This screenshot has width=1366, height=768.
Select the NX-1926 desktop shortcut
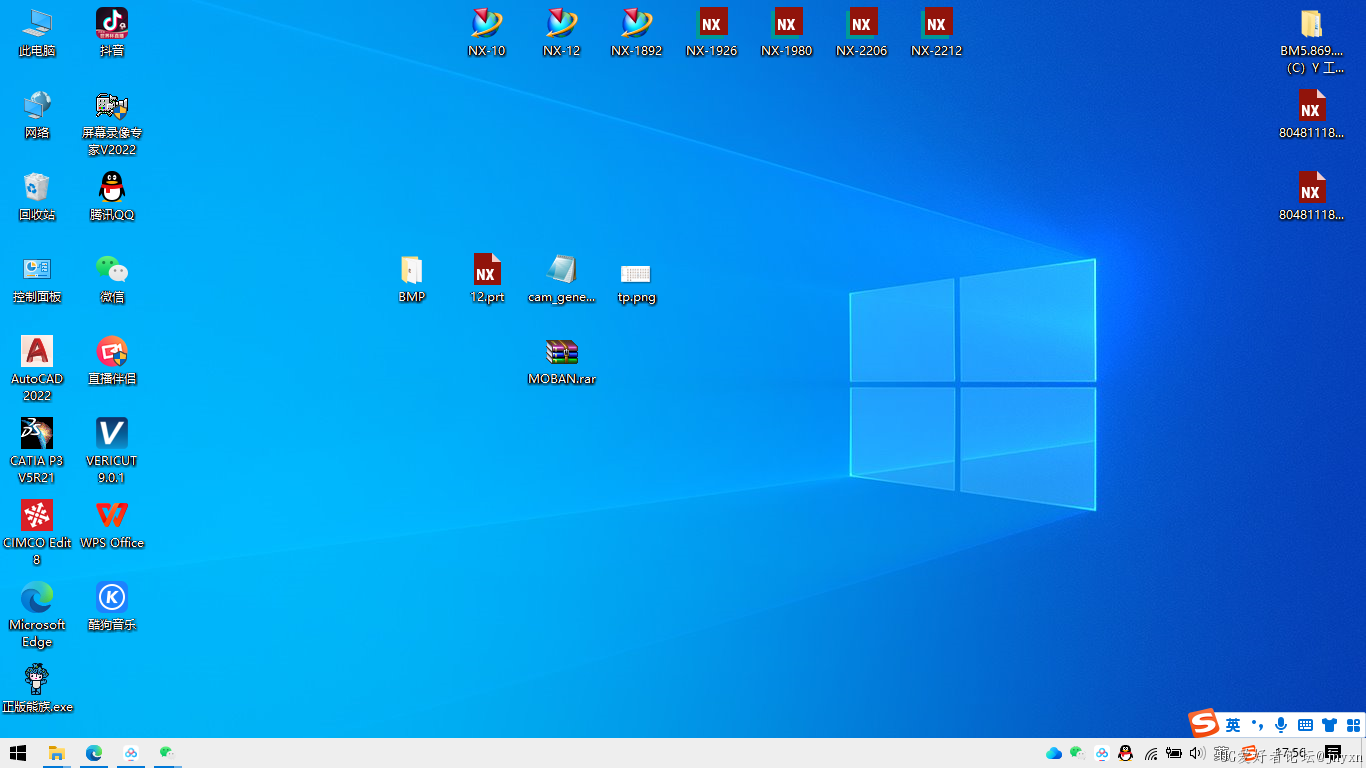click(x=712, y=33)
